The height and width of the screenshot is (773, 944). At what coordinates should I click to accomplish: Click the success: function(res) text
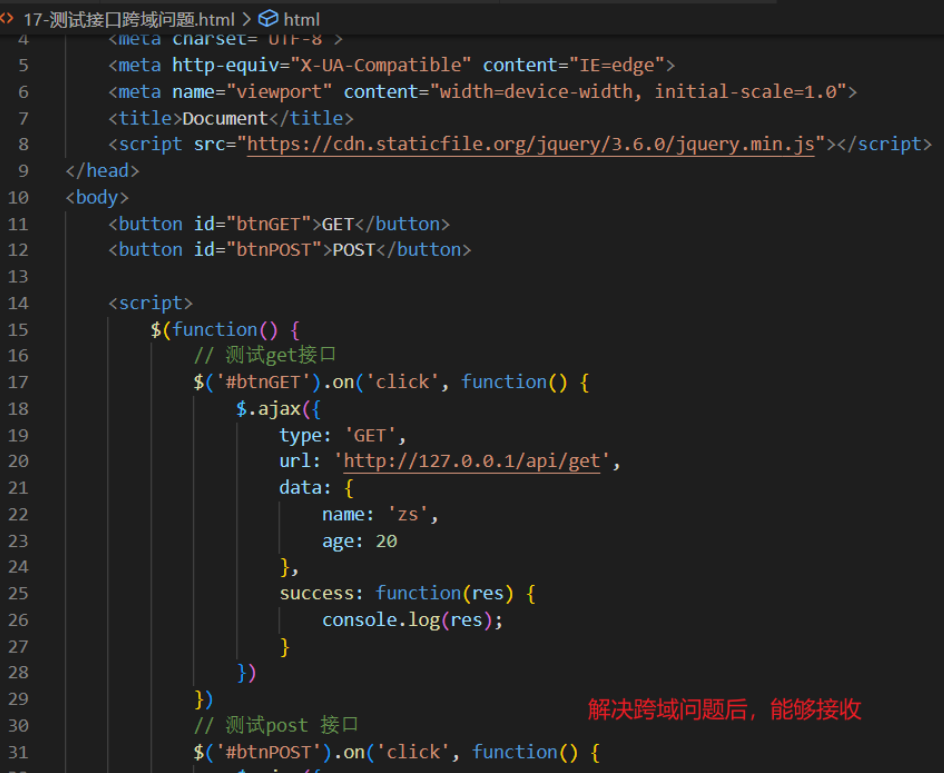tap(396, 594)
